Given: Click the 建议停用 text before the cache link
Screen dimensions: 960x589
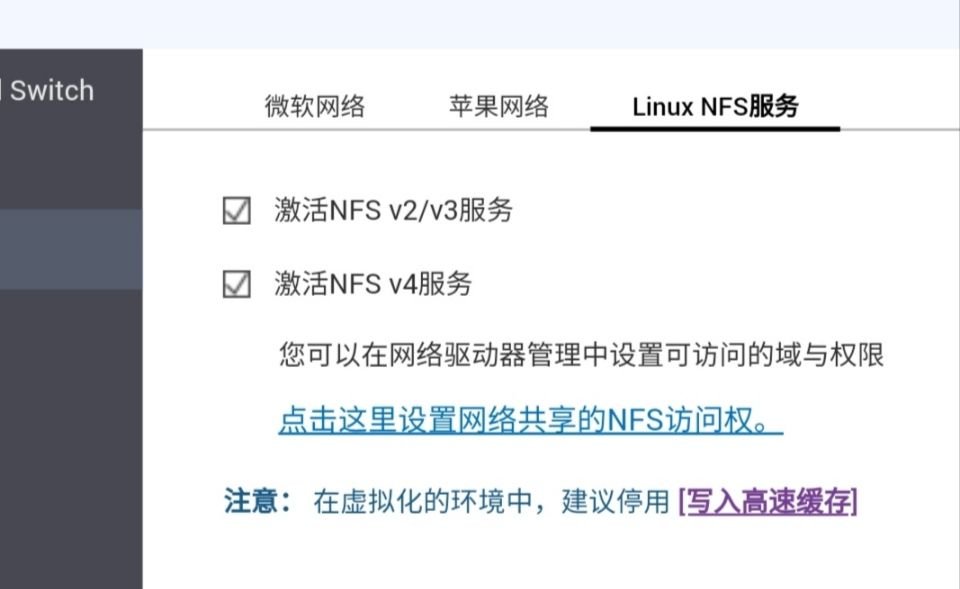Looking at the screenshot, I should pos(615,502).
